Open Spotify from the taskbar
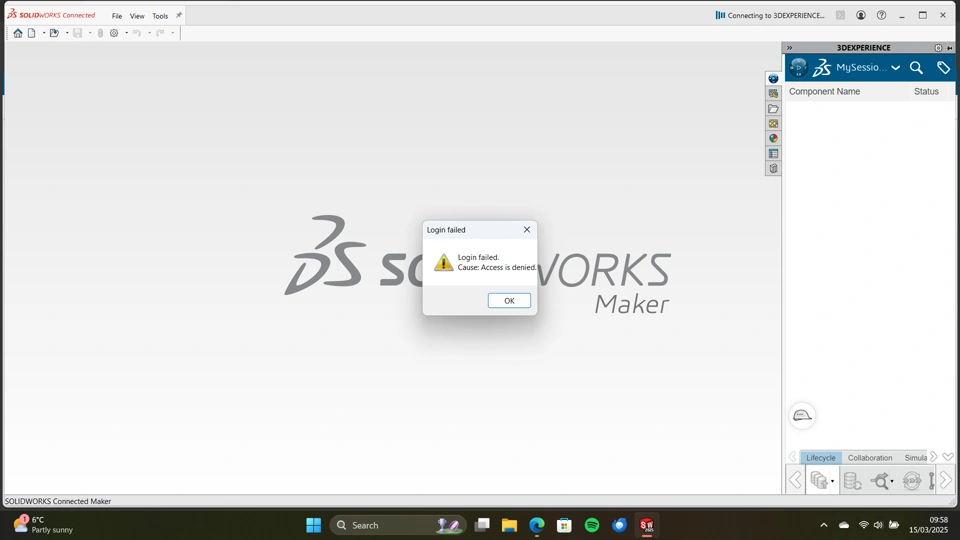 click(591, 525)
